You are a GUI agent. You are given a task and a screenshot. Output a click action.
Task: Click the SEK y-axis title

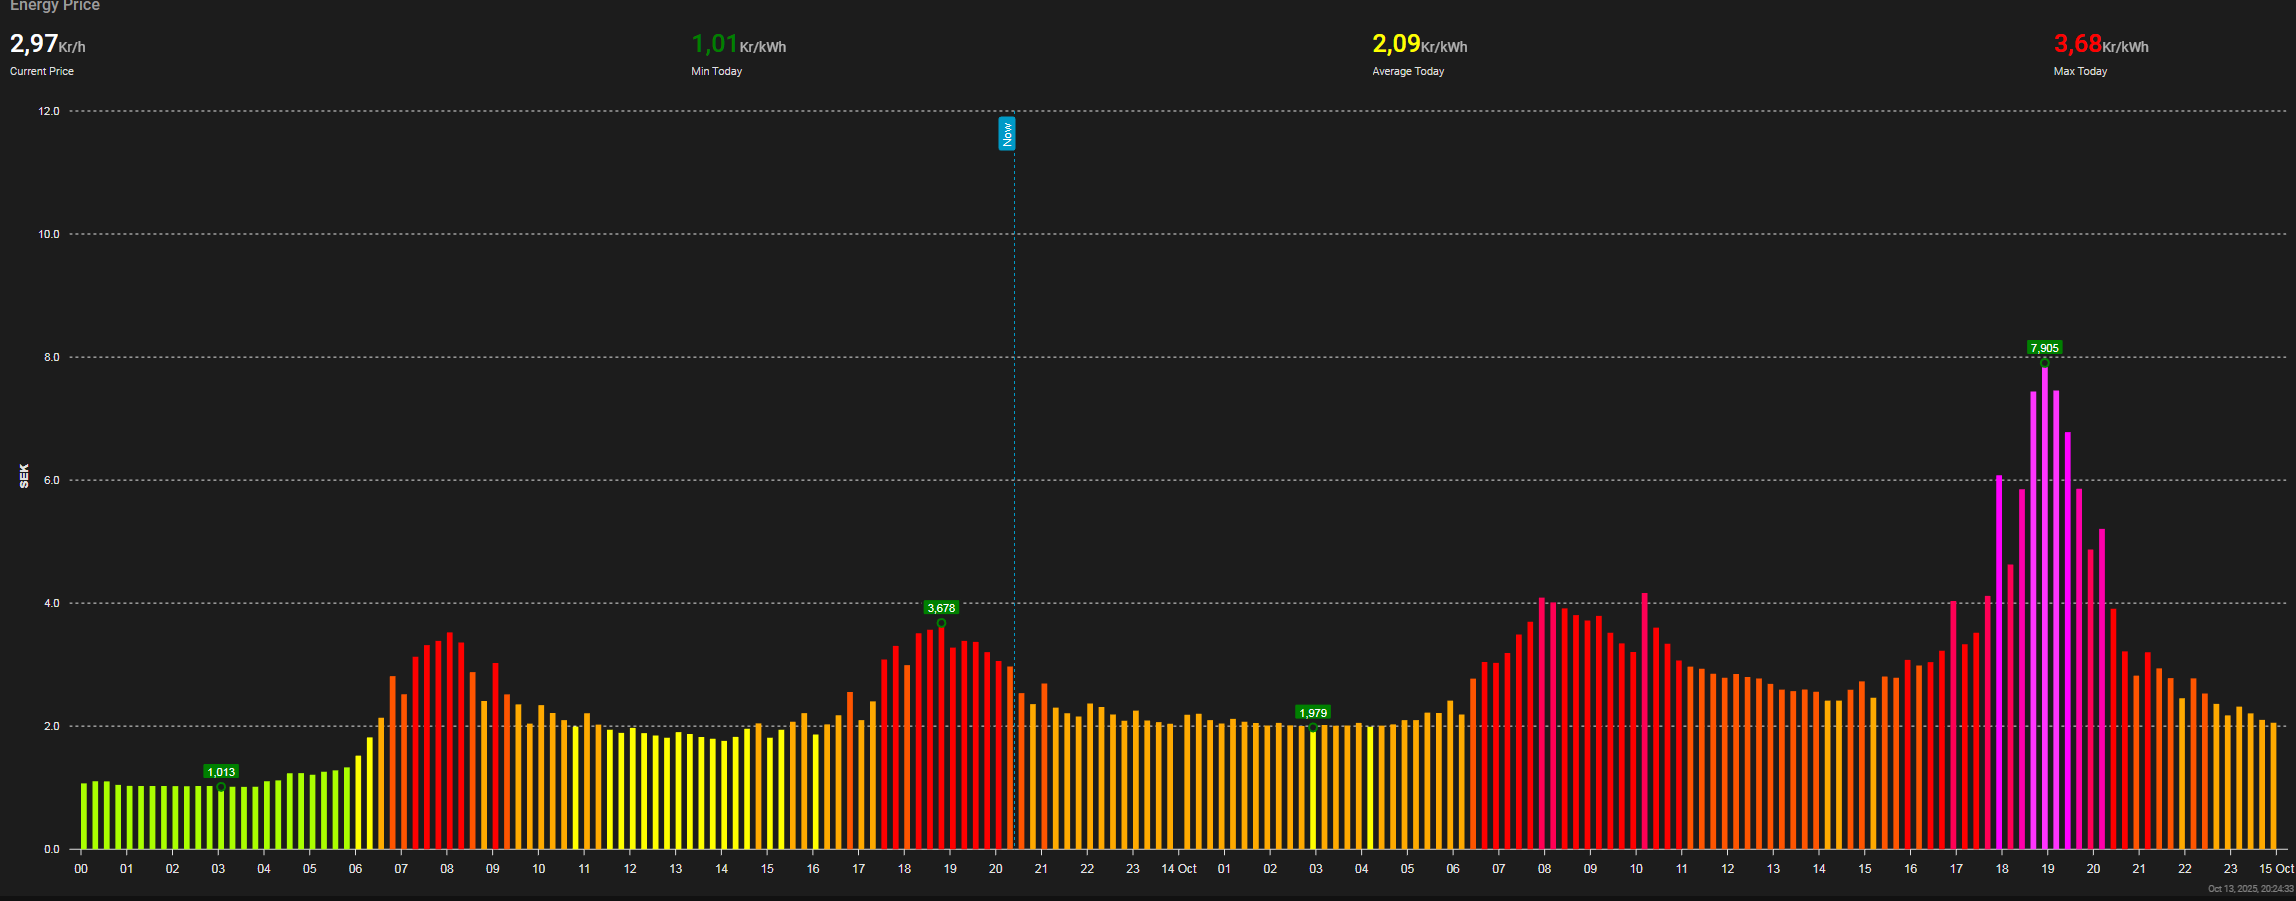(x=24, y=476)
